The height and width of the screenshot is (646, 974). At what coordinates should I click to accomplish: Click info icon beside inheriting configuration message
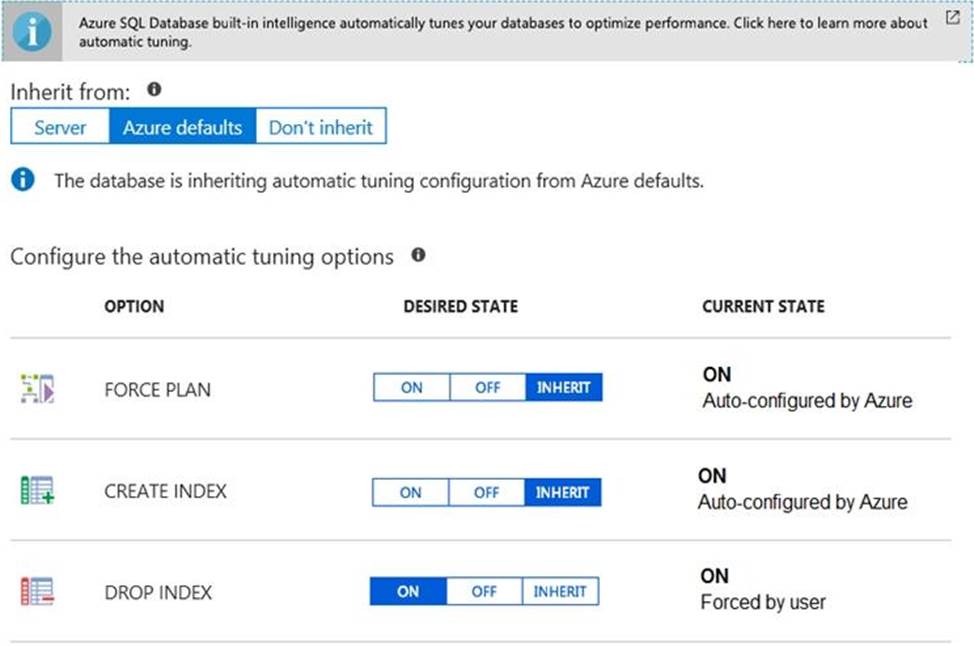(23, 180)
